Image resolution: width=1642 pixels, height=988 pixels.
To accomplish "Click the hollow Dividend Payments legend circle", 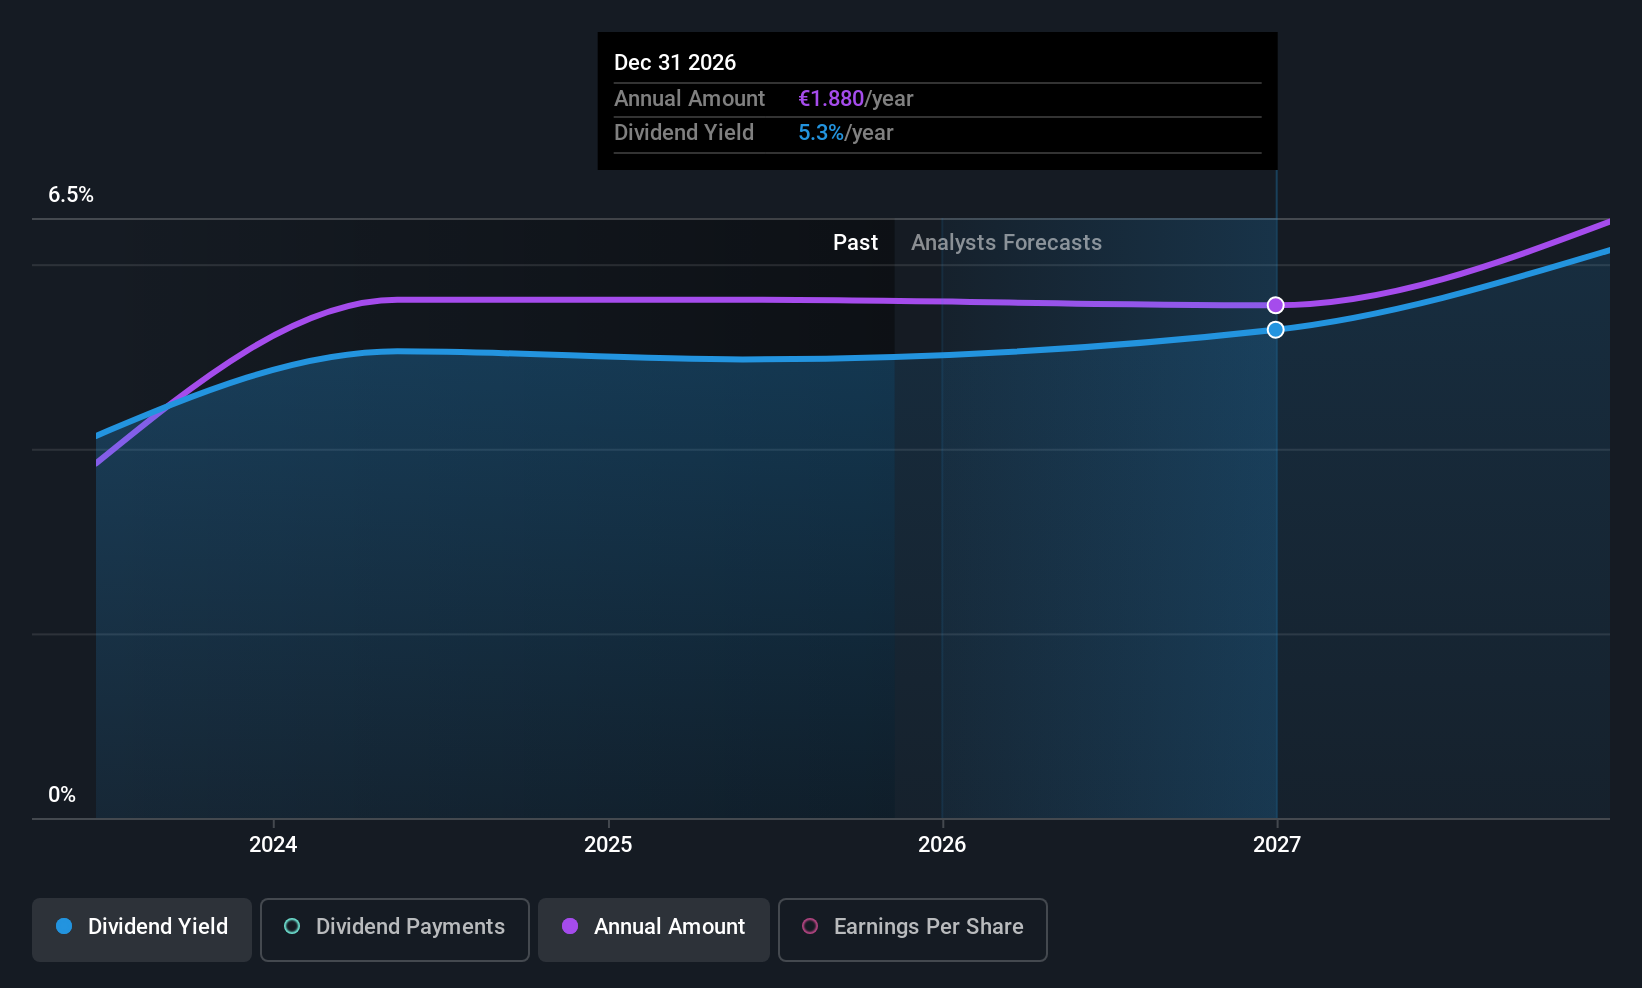I will 291,927.
